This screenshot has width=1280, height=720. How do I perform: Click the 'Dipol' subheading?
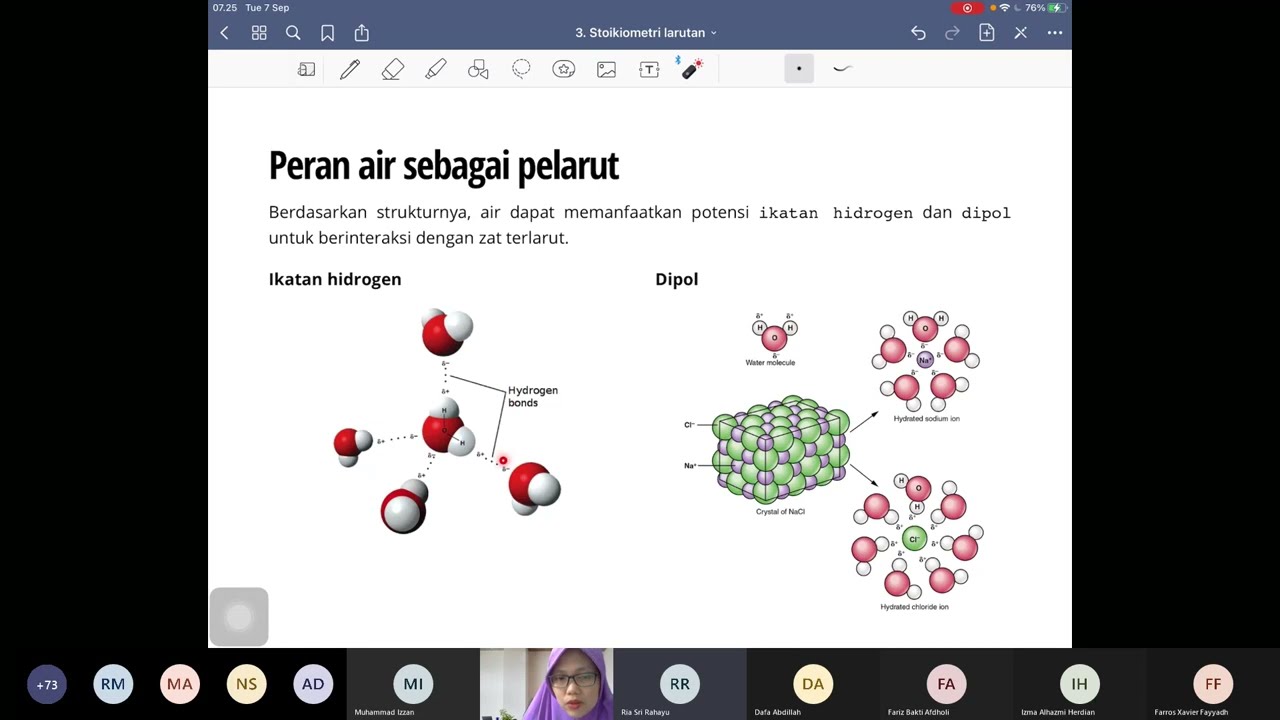click(677, 280)
